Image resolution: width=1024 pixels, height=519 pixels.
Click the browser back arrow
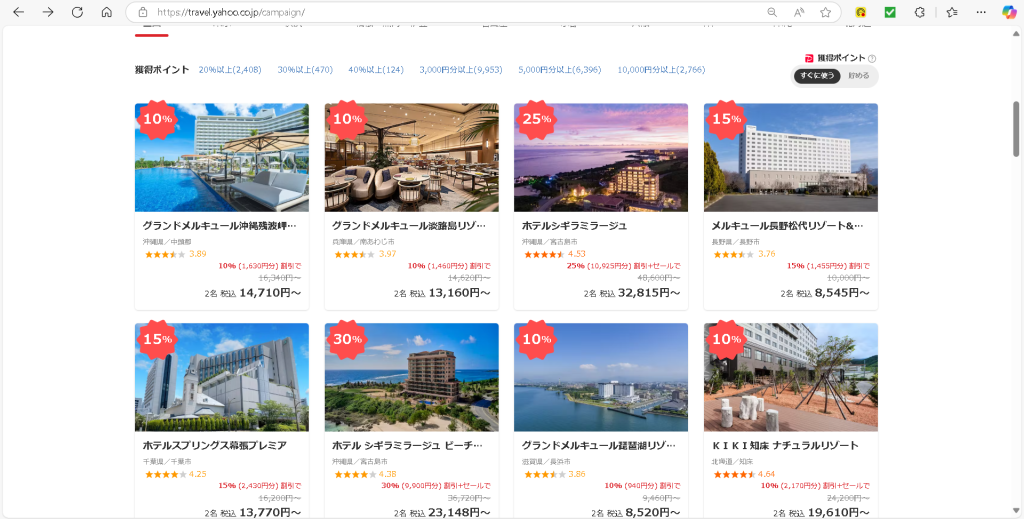coord(18,12)
